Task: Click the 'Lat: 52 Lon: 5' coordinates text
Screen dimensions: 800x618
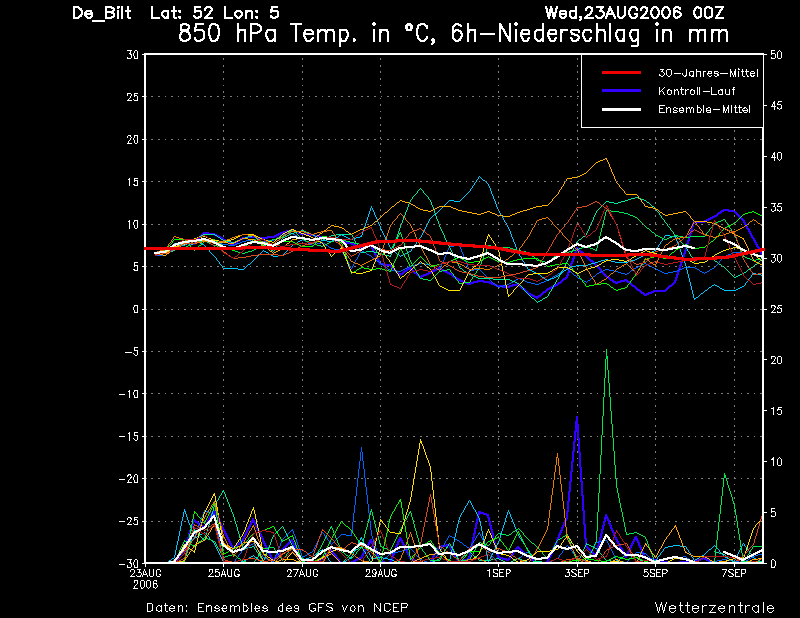Action: (215, 13)
